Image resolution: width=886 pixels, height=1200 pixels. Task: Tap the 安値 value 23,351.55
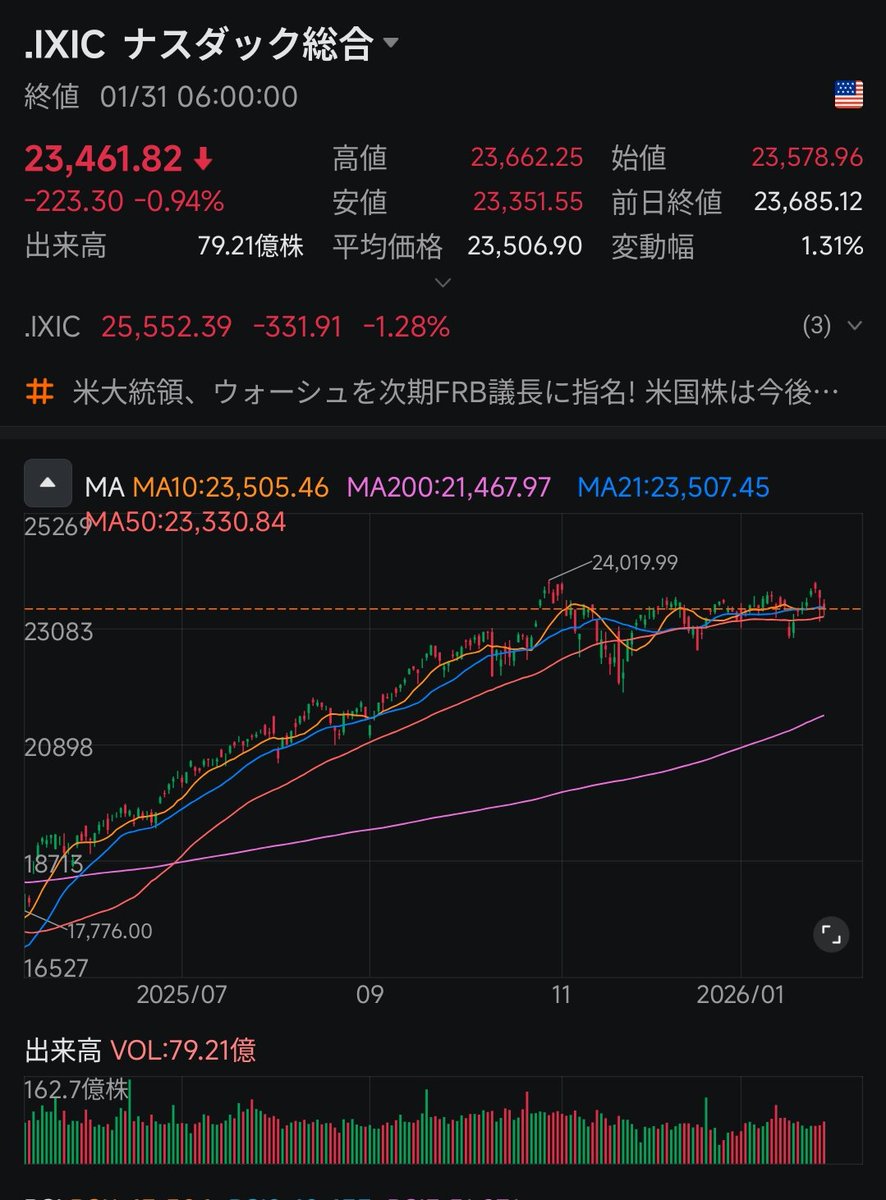click(x=527, y=202)
